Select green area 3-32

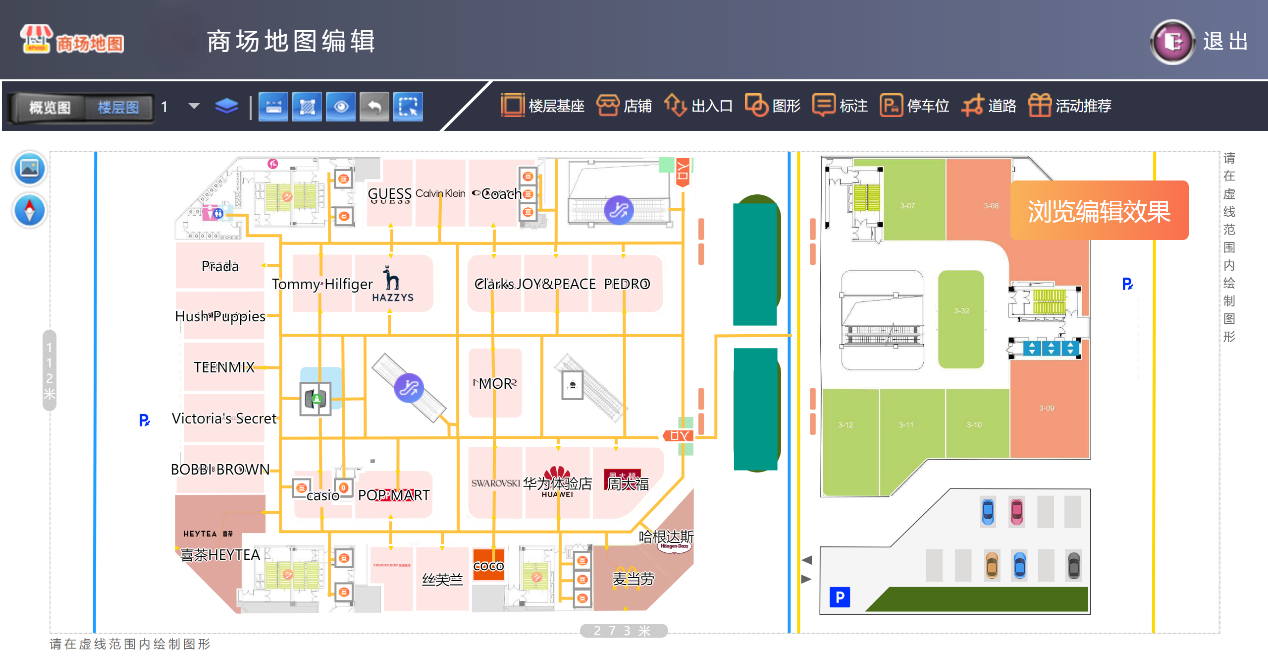pos(961,318)
